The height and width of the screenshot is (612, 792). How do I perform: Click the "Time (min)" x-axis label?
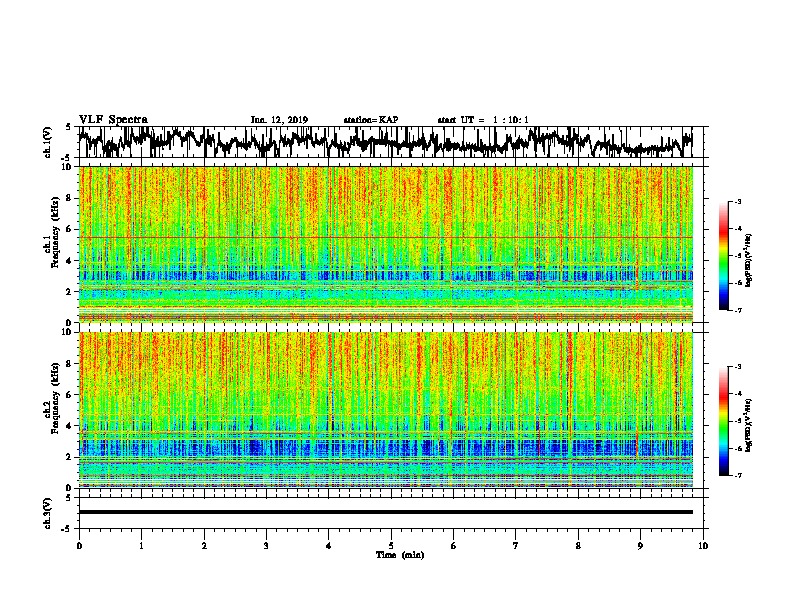coord(400,555)
